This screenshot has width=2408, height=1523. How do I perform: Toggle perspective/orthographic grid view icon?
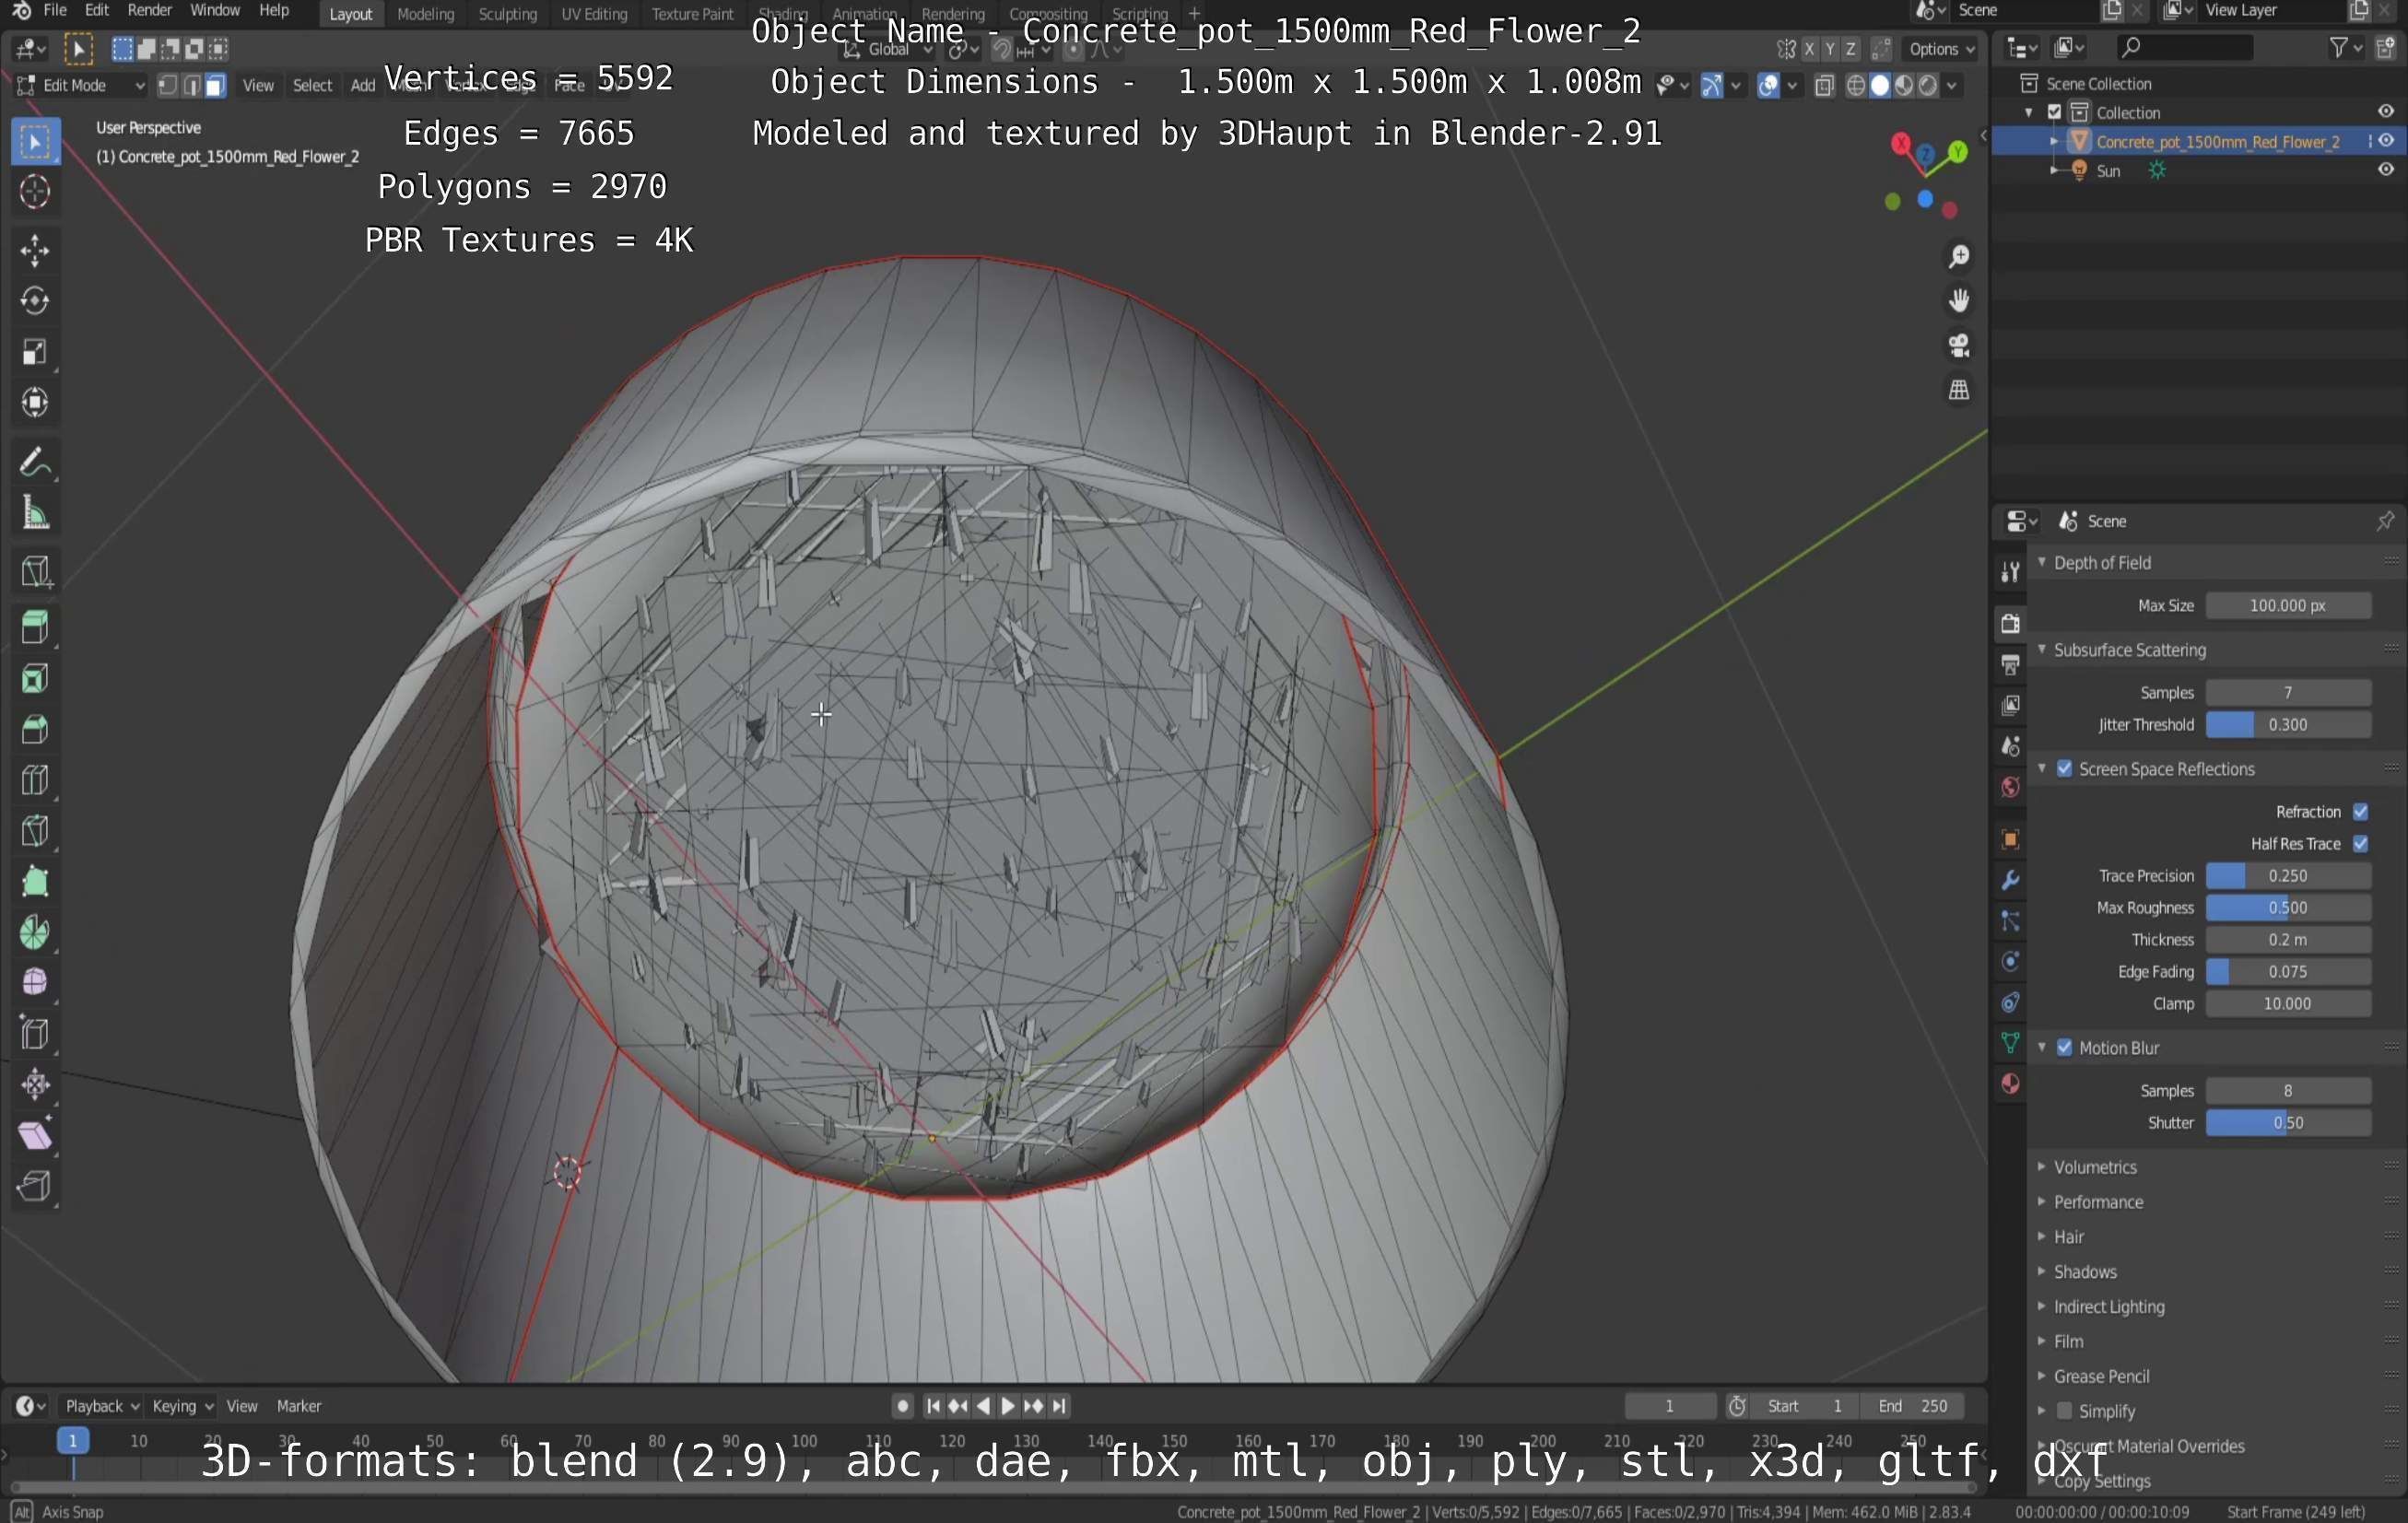tap(1958, 390)
